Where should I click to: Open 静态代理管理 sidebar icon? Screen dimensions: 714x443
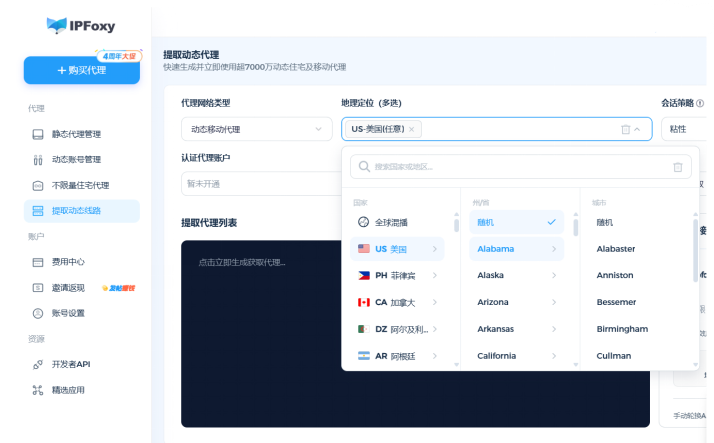(38, 134)
